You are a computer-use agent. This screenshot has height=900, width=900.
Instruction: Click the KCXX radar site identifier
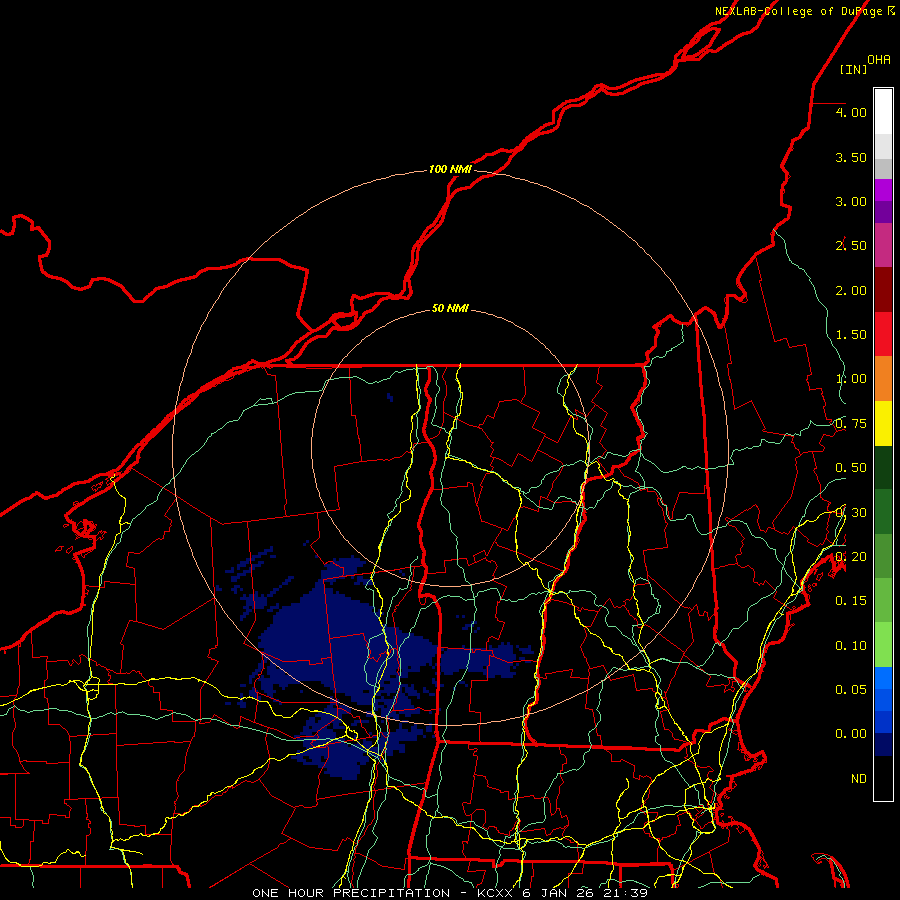pyautogui.click(x=496, y=893)
